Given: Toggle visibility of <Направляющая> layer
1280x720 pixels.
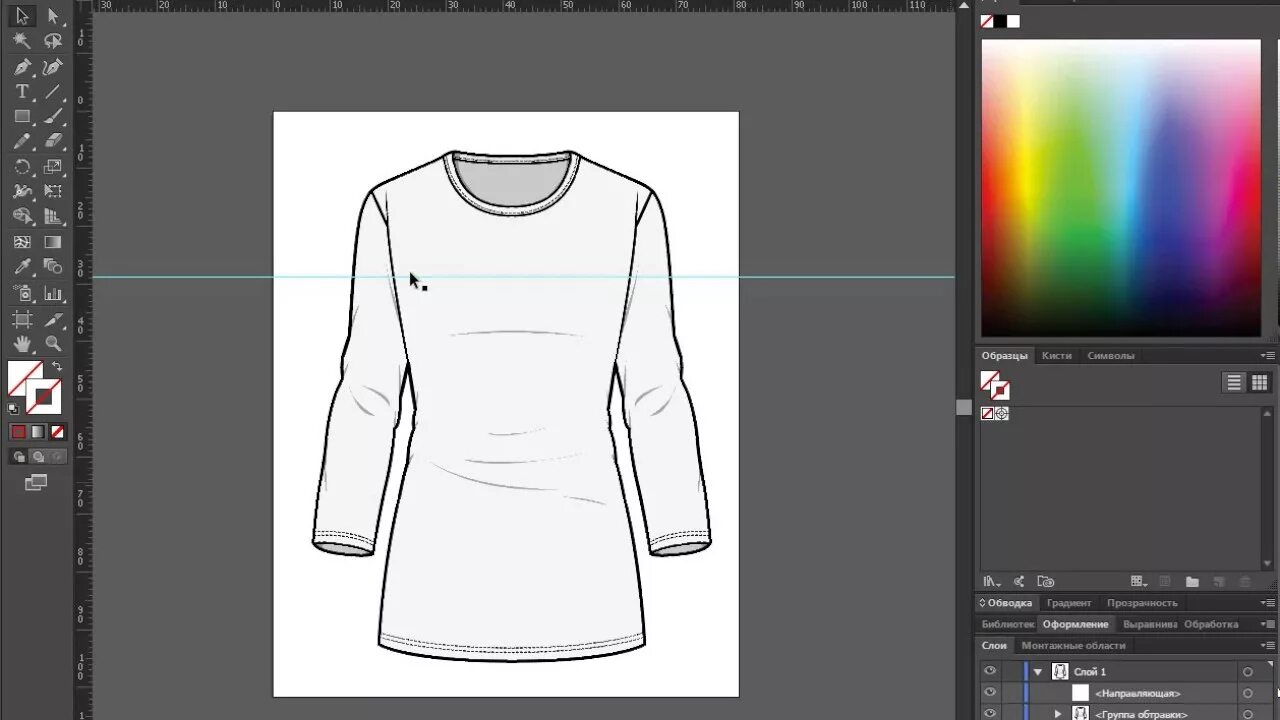Looking at the screenshot, I should (990, 692).
